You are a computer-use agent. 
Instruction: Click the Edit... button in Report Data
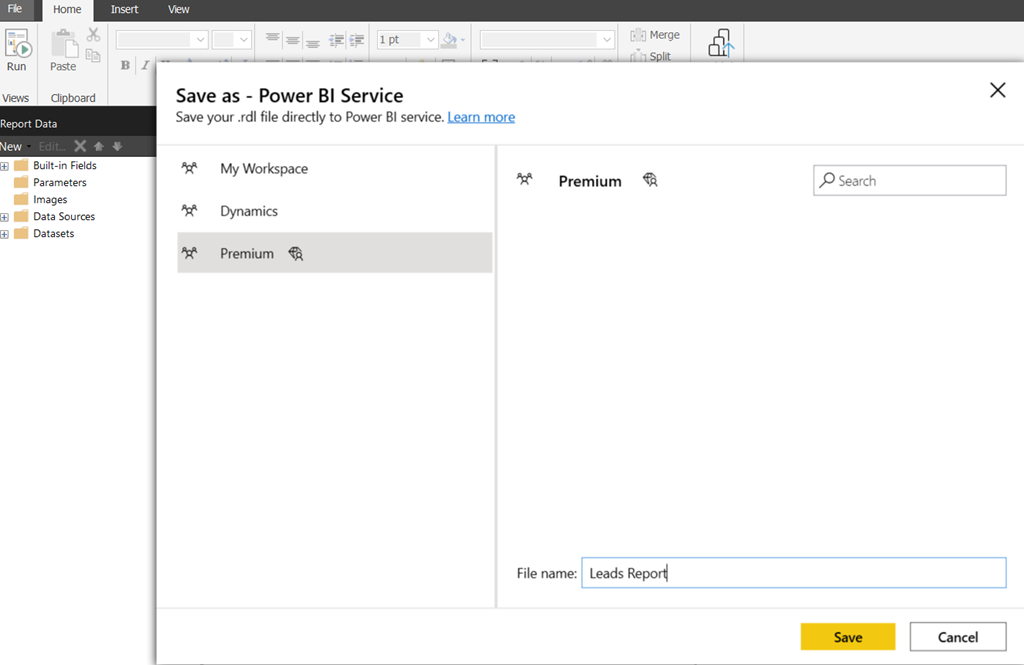point(52,146)
